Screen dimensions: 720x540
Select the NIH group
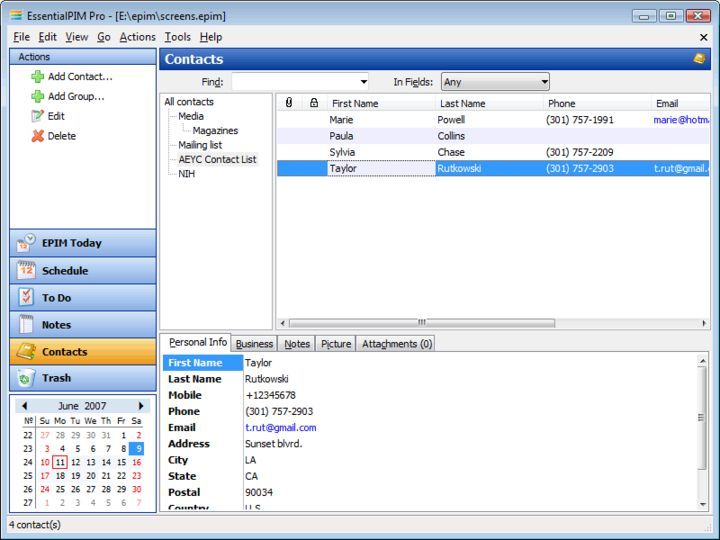coord(186,174)
